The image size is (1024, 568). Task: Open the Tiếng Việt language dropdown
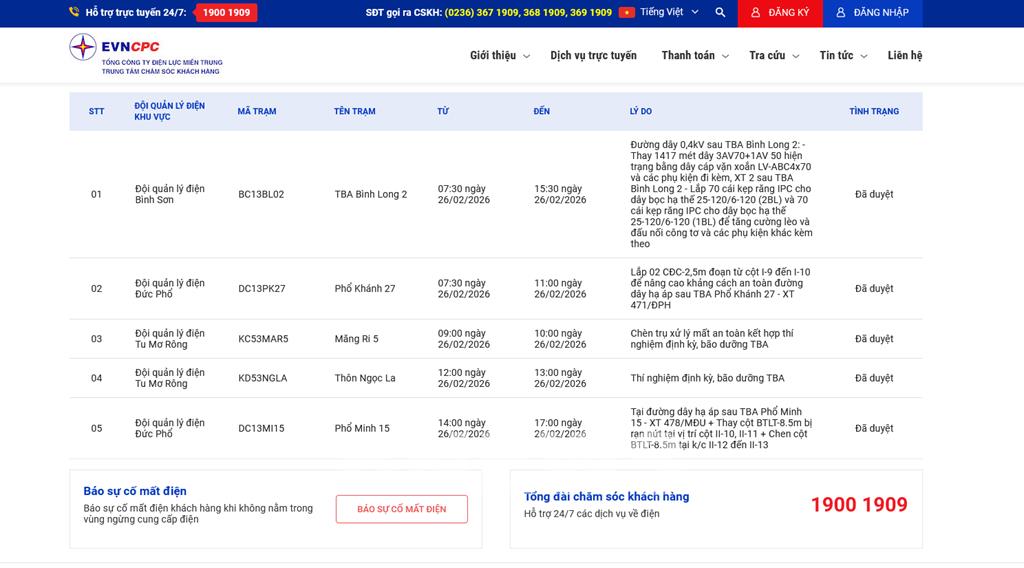[668, 13]
